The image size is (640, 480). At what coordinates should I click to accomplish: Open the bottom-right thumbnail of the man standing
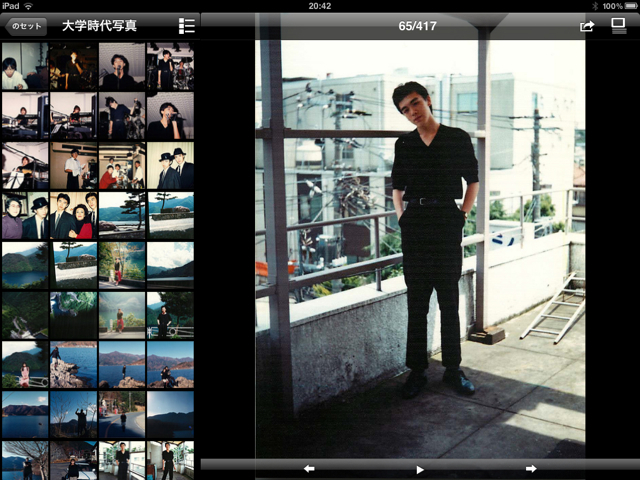point(170,460)
